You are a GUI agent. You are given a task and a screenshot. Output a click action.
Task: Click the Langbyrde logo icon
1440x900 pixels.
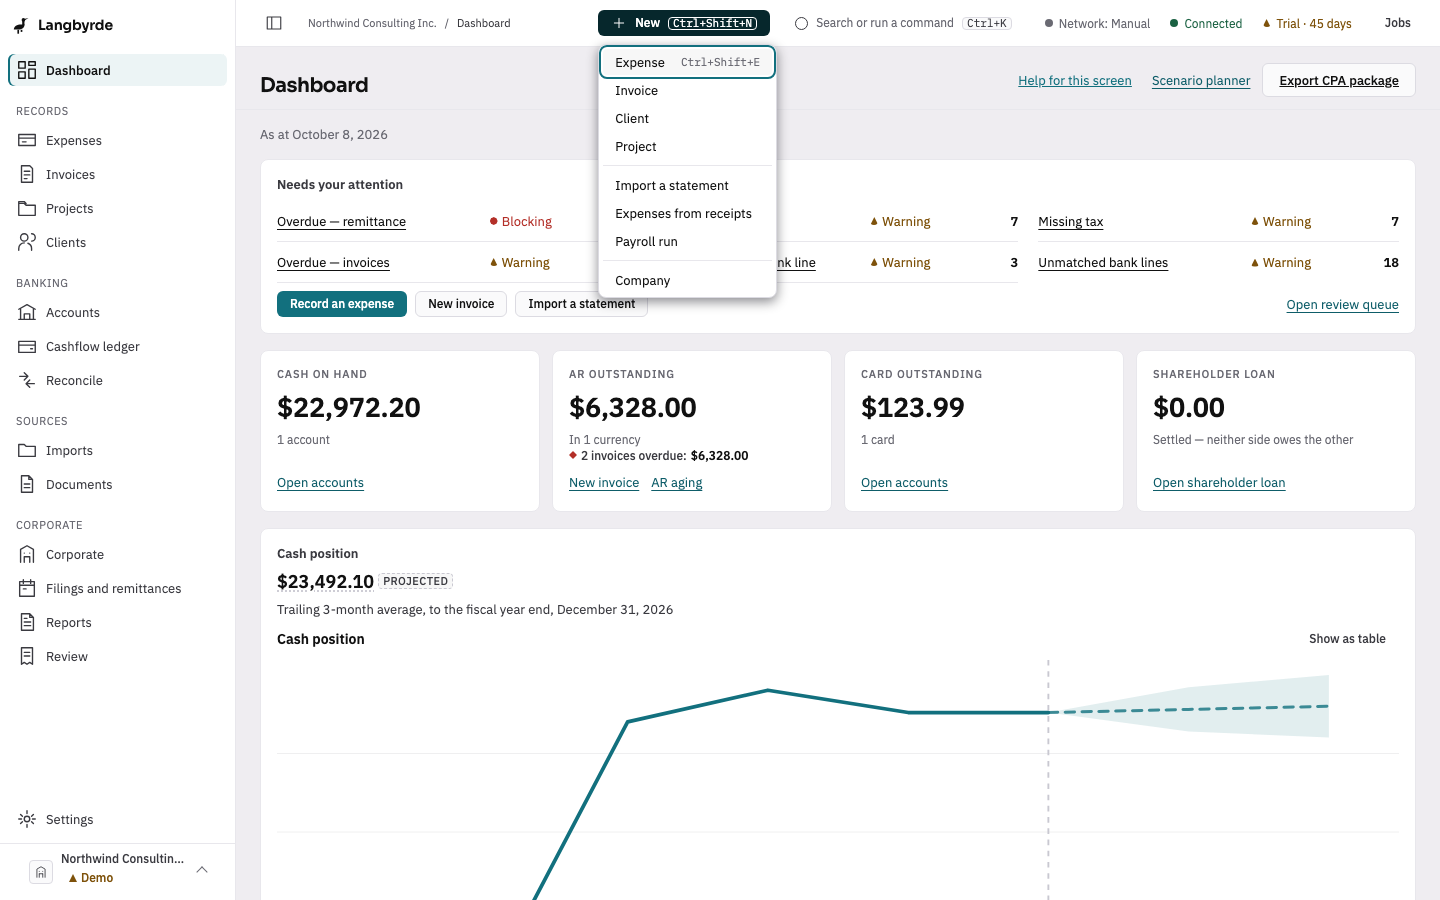pos(20,25)
